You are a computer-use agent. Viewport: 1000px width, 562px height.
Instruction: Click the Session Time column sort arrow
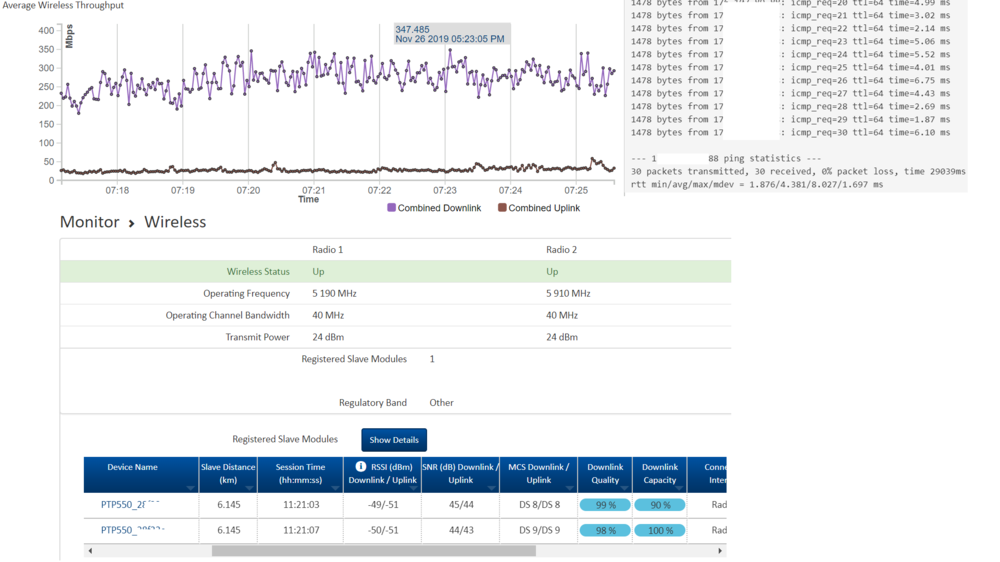335,488
